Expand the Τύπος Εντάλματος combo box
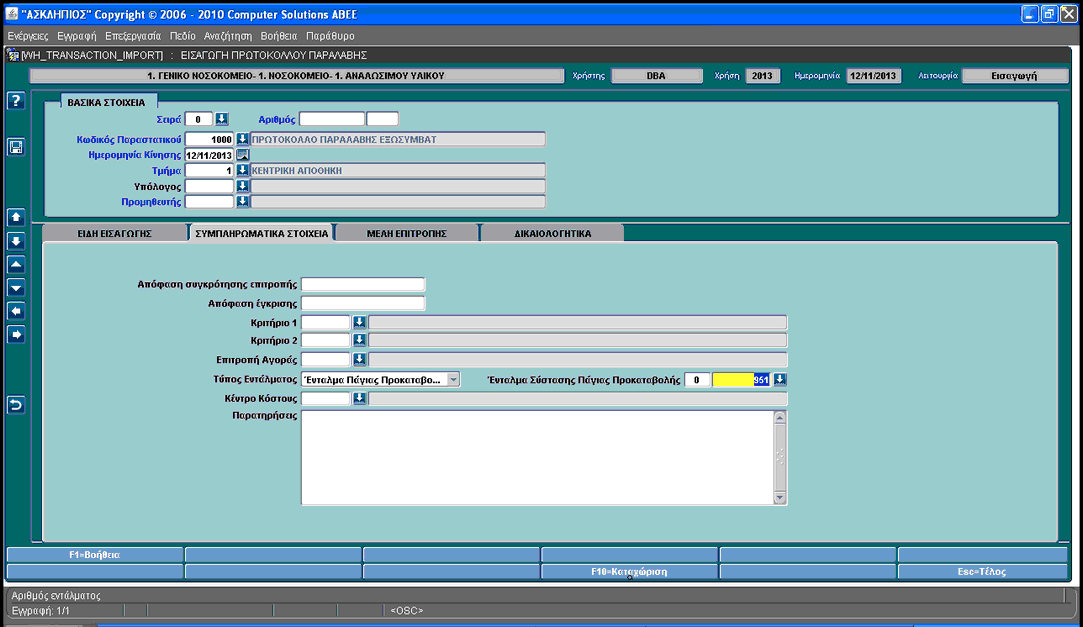This screenshot has height=627, width=1083. coord(453,380)
